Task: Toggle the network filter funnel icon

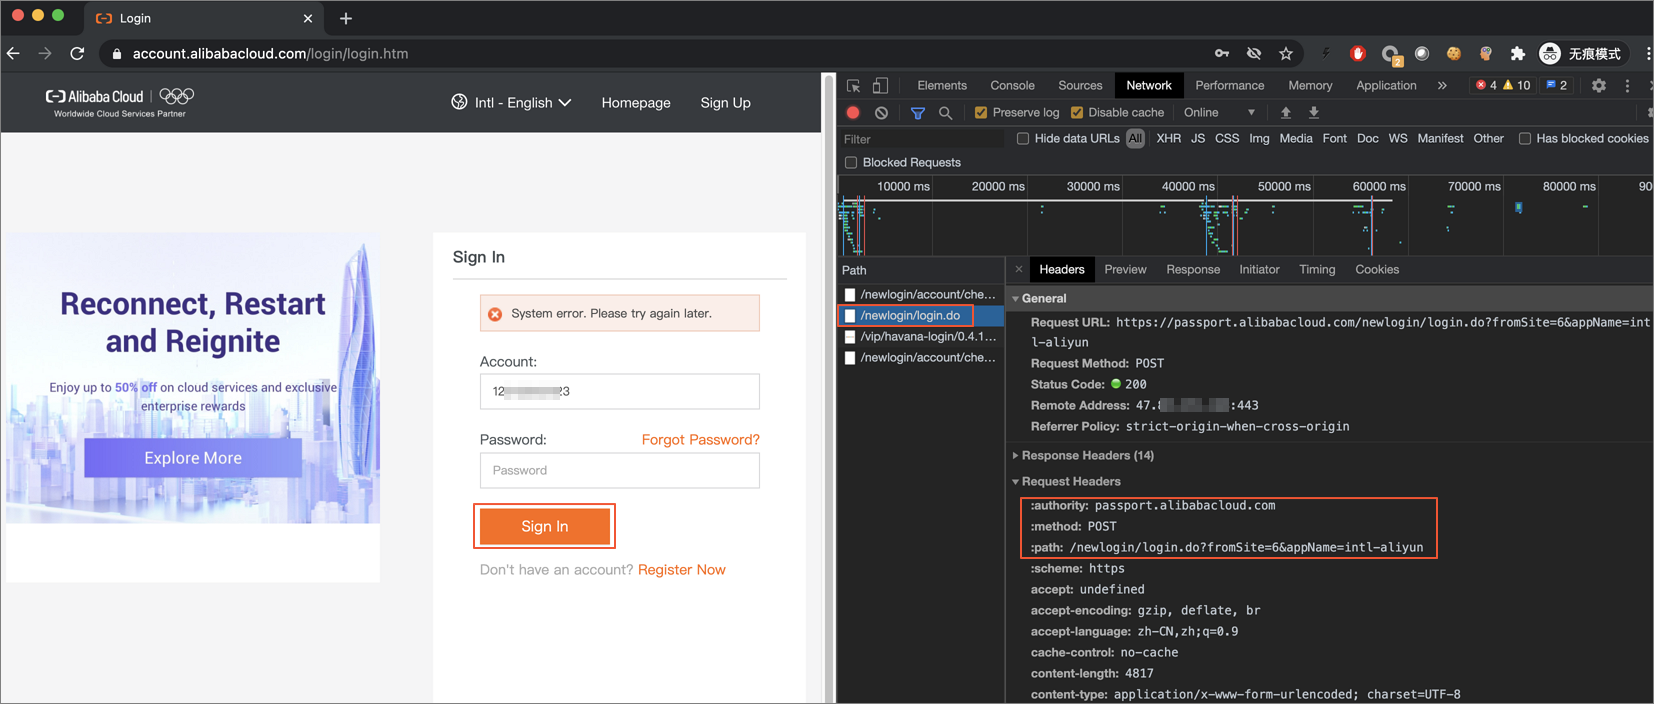Action: (x=917, y=113)
